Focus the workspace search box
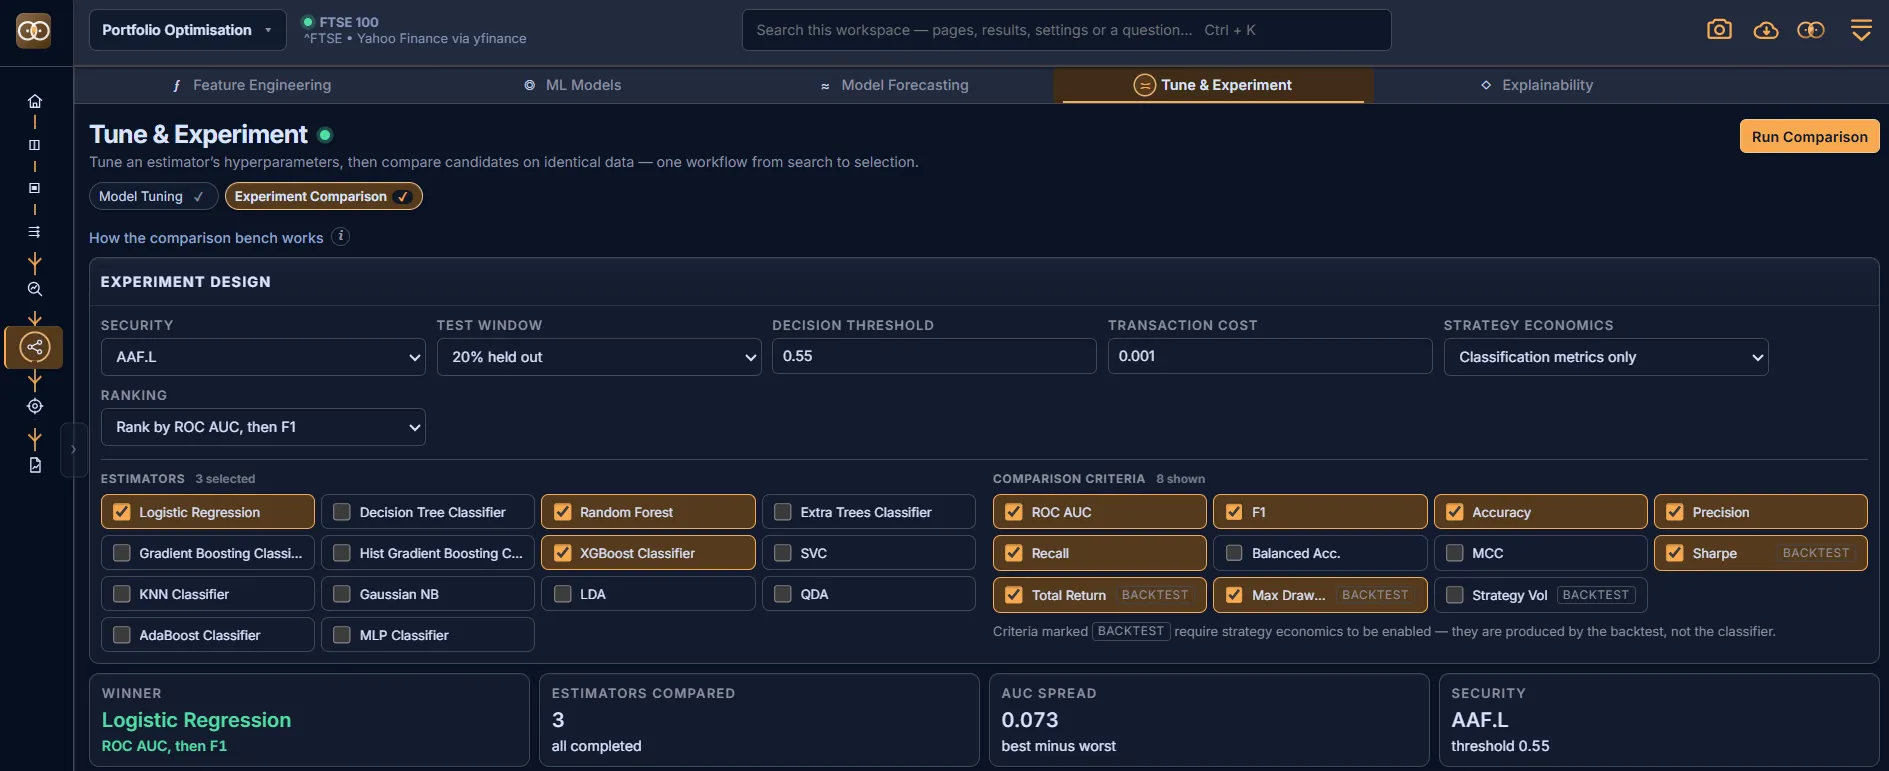1889x771 pixels. point(1066,30)
